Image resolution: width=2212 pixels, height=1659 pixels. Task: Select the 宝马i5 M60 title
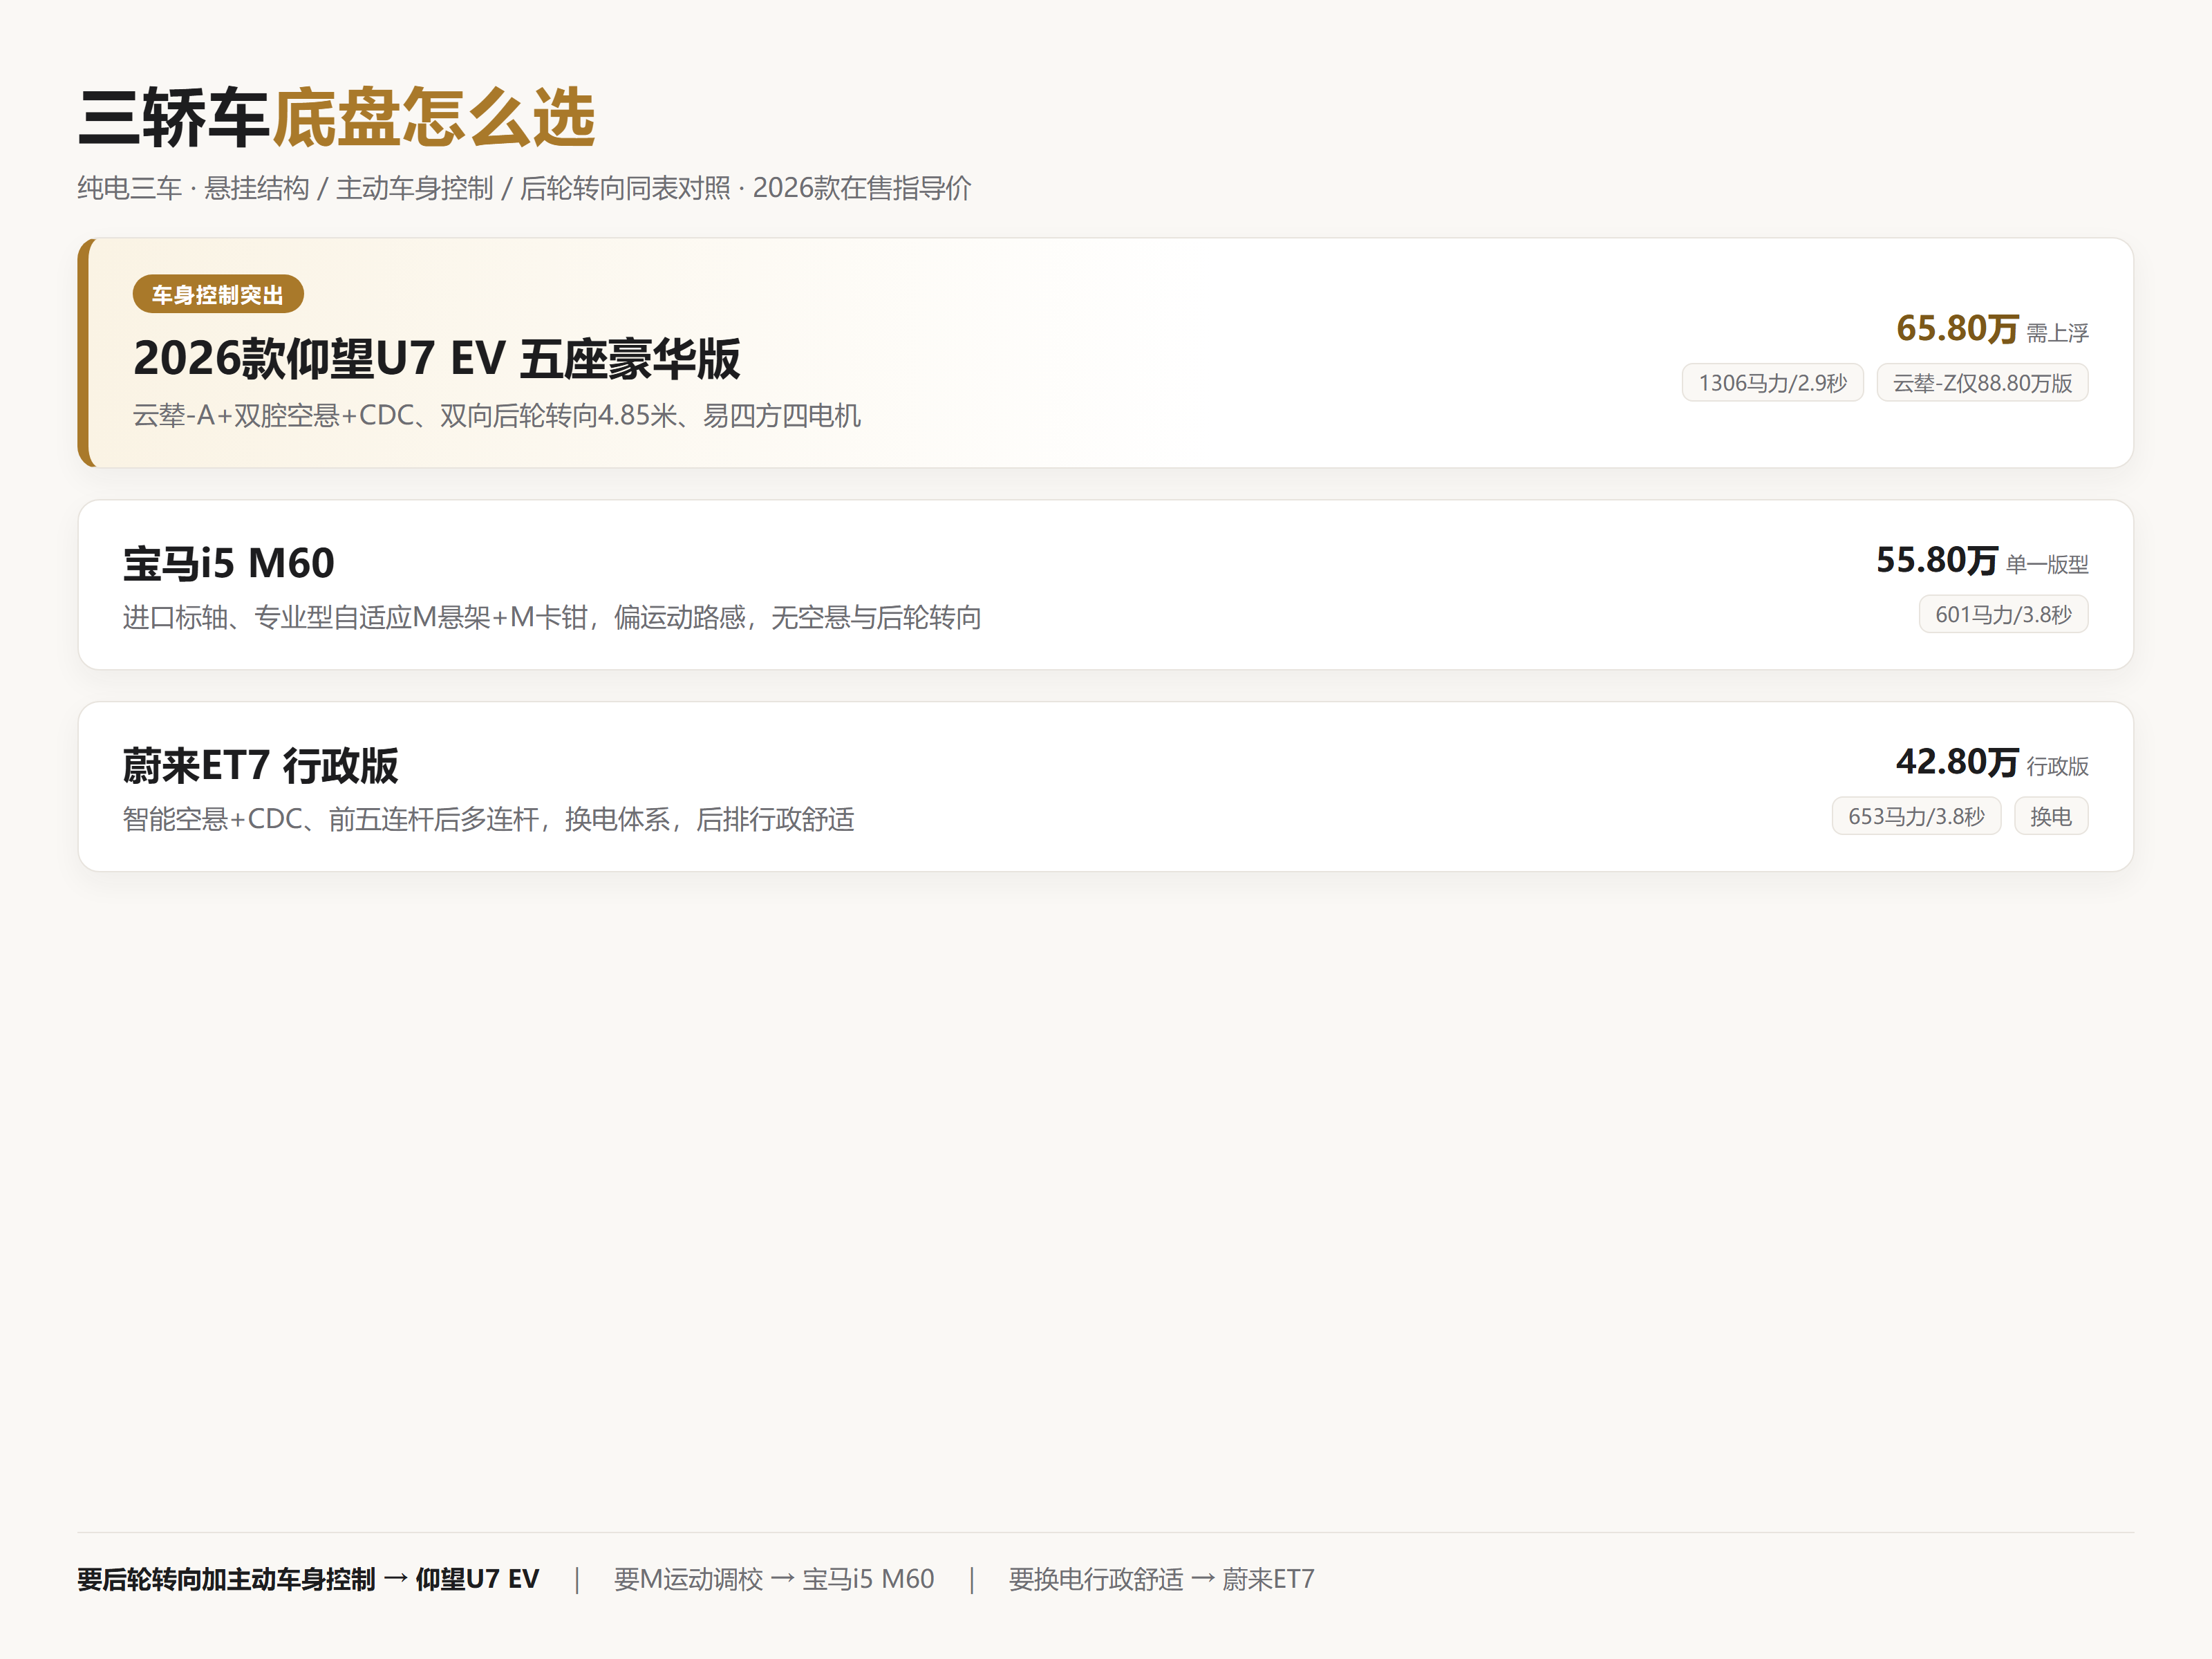click(x=229, y=563)
